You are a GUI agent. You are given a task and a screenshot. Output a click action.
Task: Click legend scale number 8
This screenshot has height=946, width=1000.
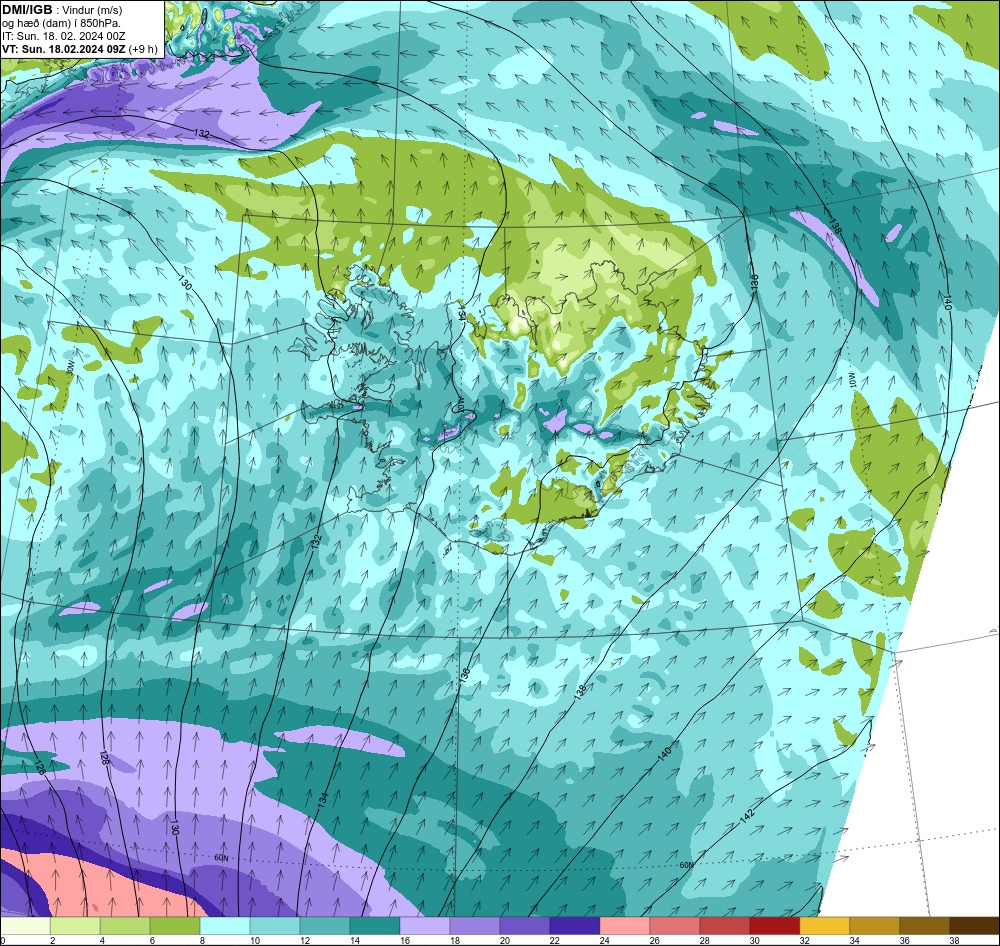[x=200, y=940]
